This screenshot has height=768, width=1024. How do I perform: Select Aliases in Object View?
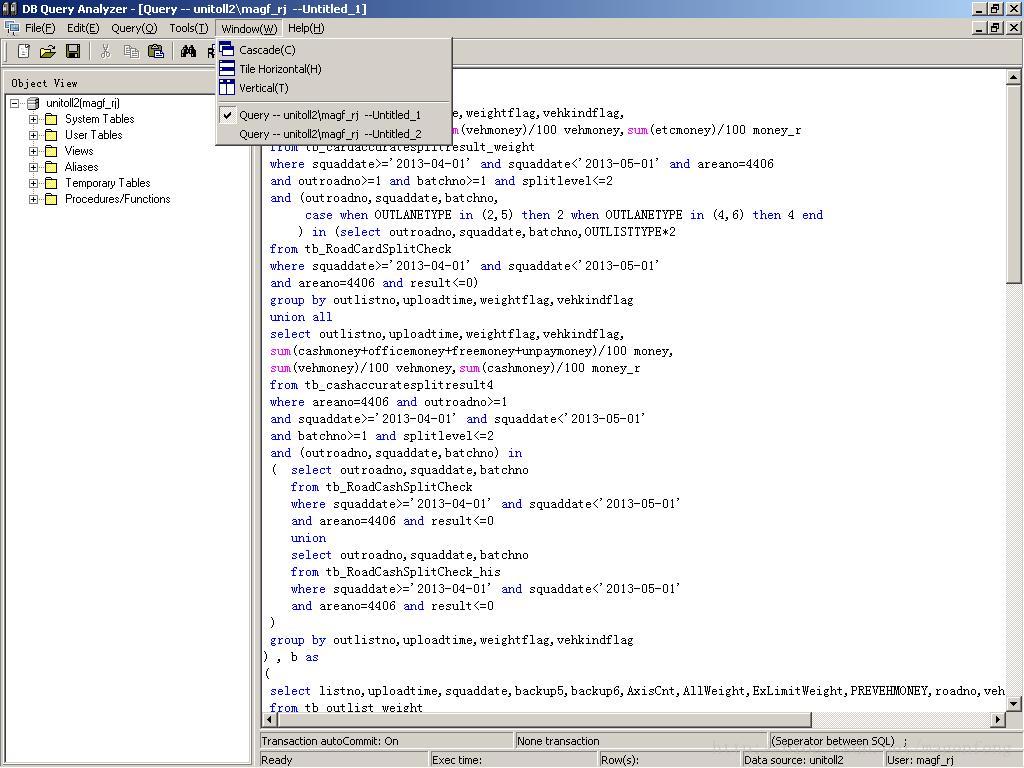[82, 167]
